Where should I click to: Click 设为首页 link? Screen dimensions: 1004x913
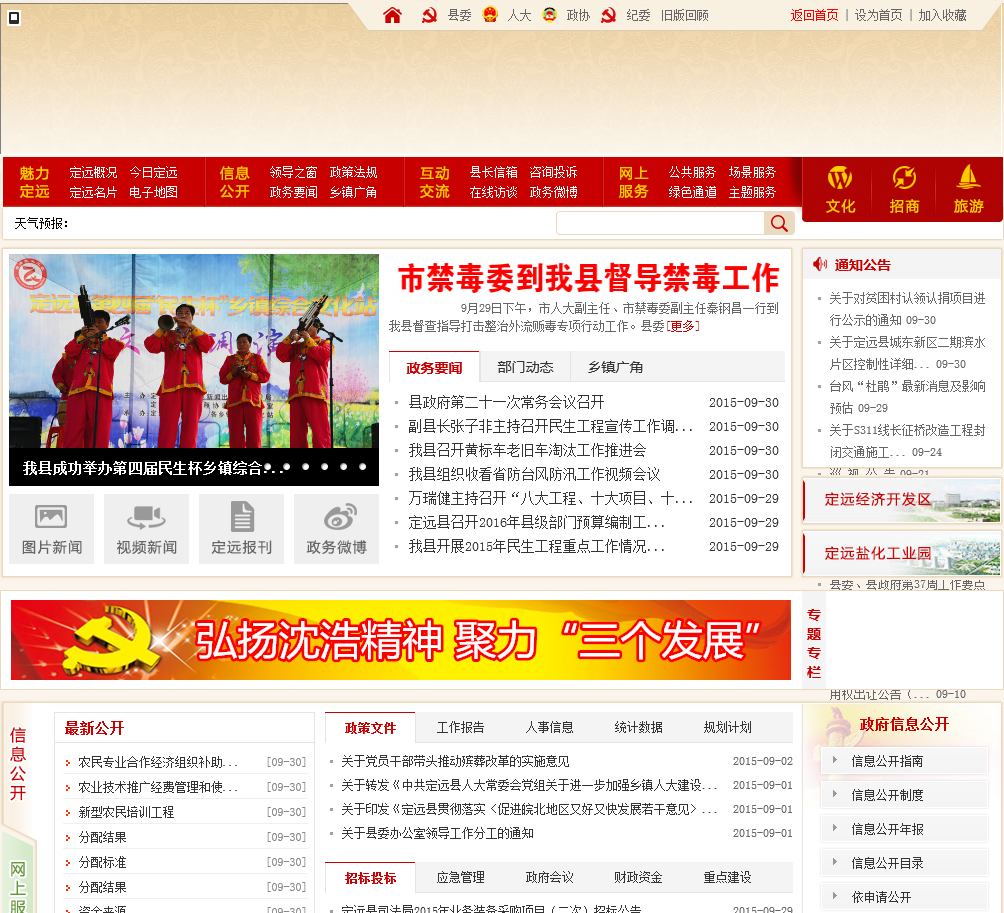tap(878, 15)
